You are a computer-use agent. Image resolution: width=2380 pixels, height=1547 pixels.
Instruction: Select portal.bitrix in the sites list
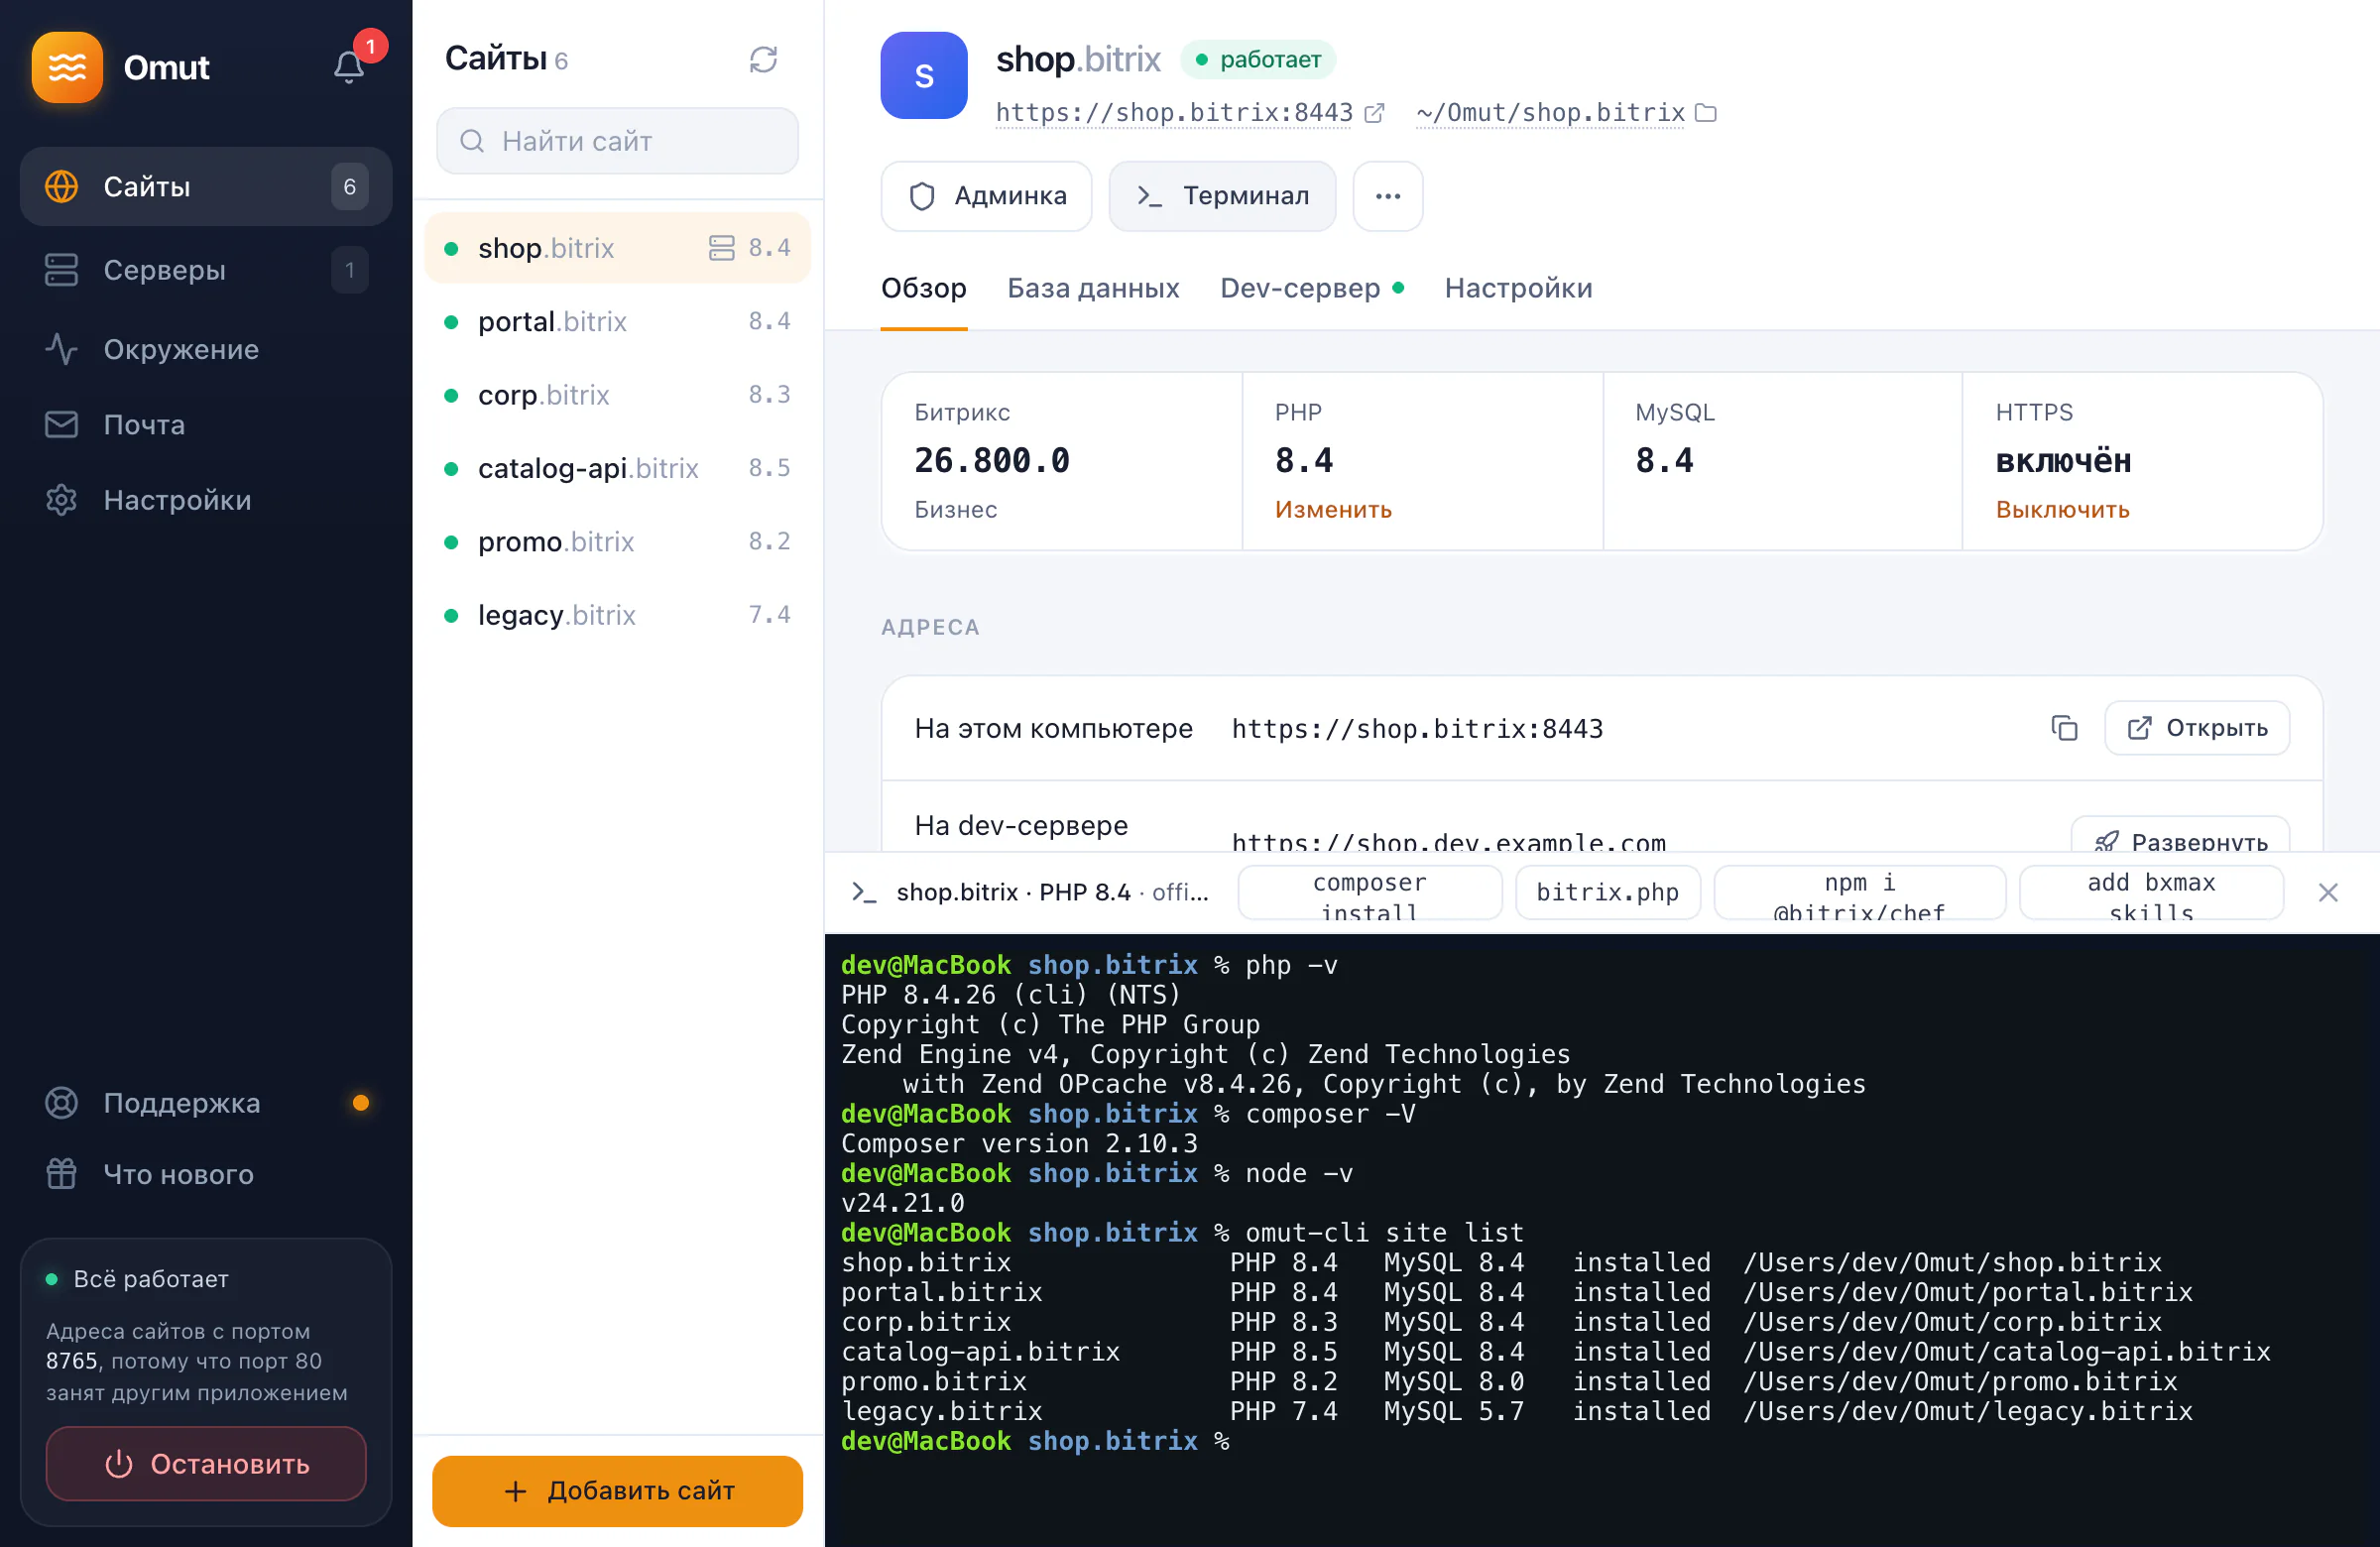point(617,322)
